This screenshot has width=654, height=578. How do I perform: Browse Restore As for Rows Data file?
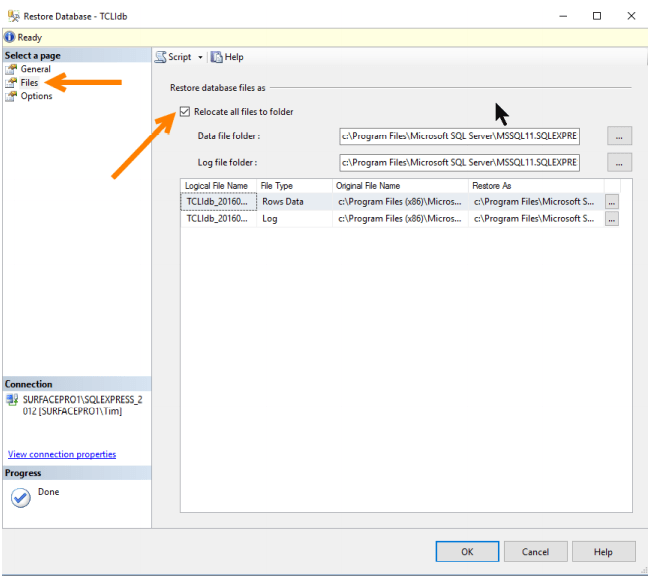pyautogui.click(x=611, y=201)
